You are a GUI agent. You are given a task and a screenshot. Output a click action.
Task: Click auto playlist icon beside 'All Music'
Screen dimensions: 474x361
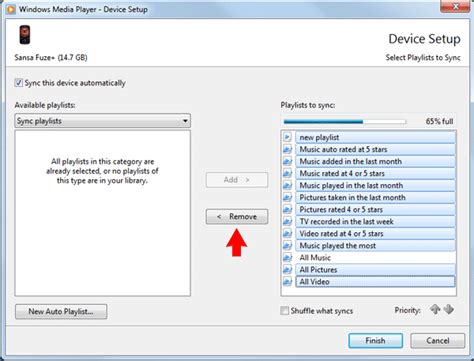point(288,257)
